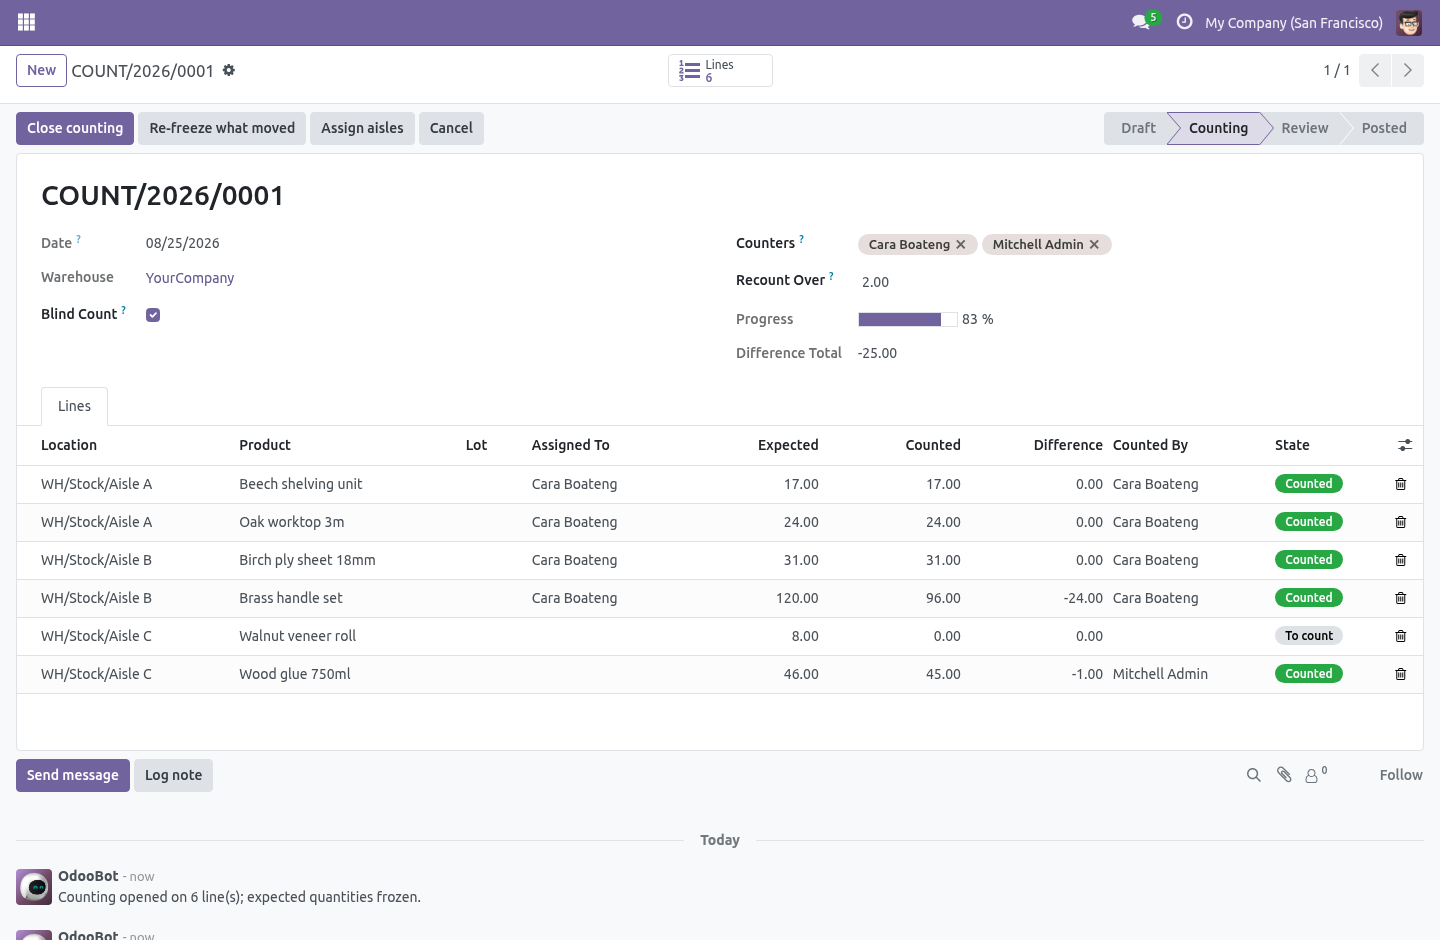Click the Log note button
This screenshot has height=940, width=1440.
pyautogui.click(x=173, y=775)
